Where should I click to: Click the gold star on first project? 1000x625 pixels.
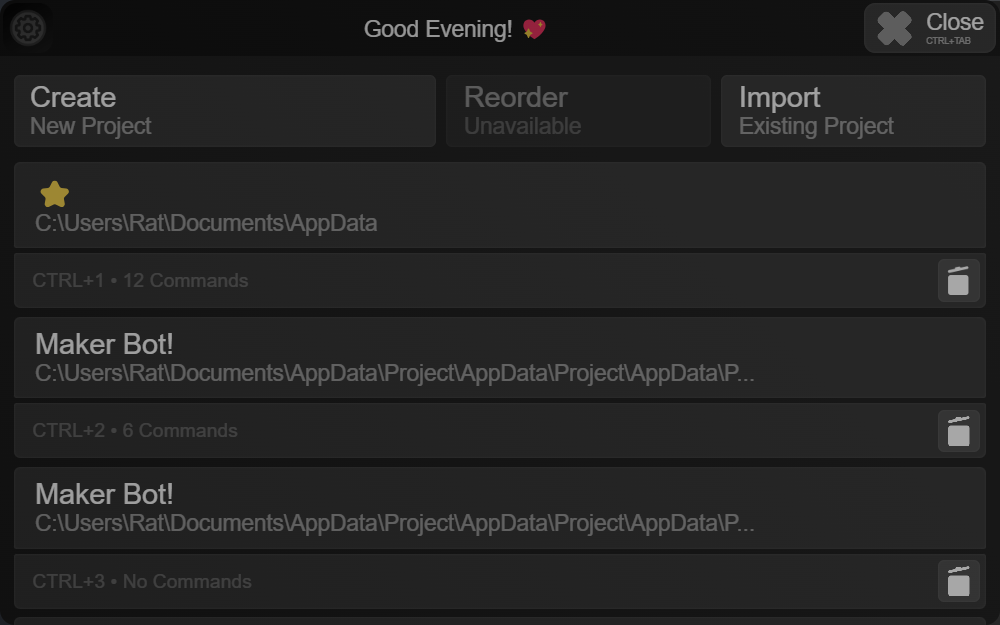pyautogui.click(x=54, y=194)
